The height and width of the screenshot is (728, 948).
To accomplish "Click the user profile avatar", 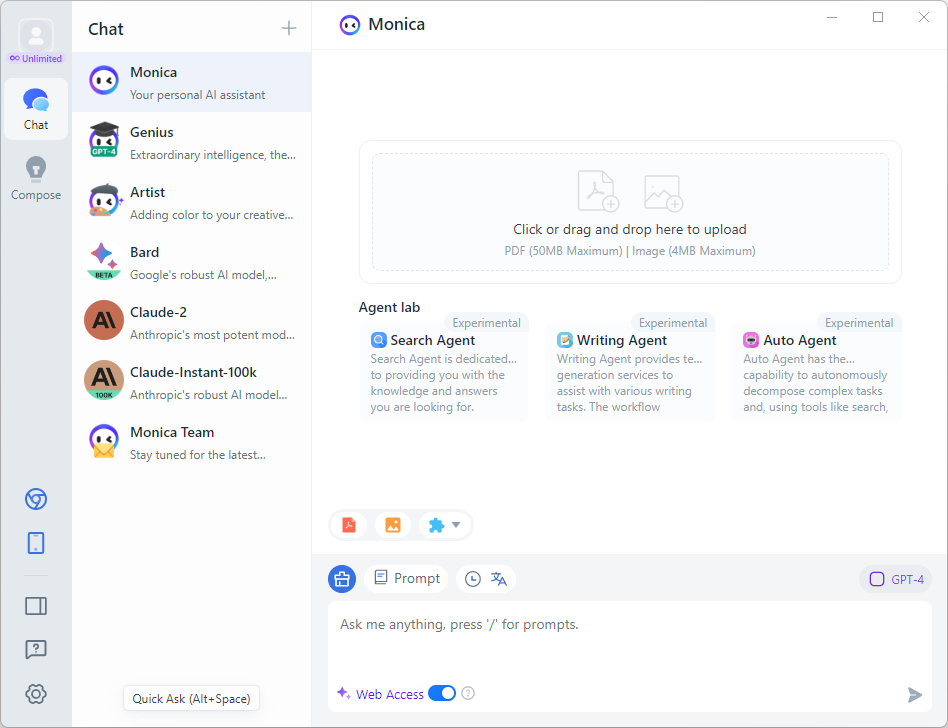I will 36,34.
